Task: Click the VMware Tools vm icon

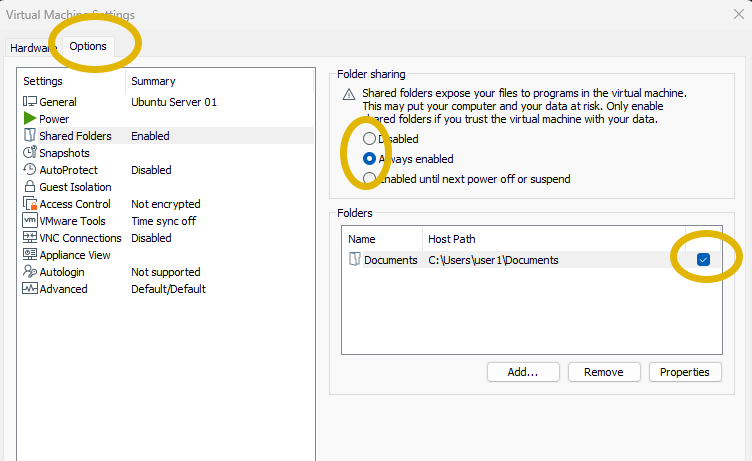Action: [30, 220]
